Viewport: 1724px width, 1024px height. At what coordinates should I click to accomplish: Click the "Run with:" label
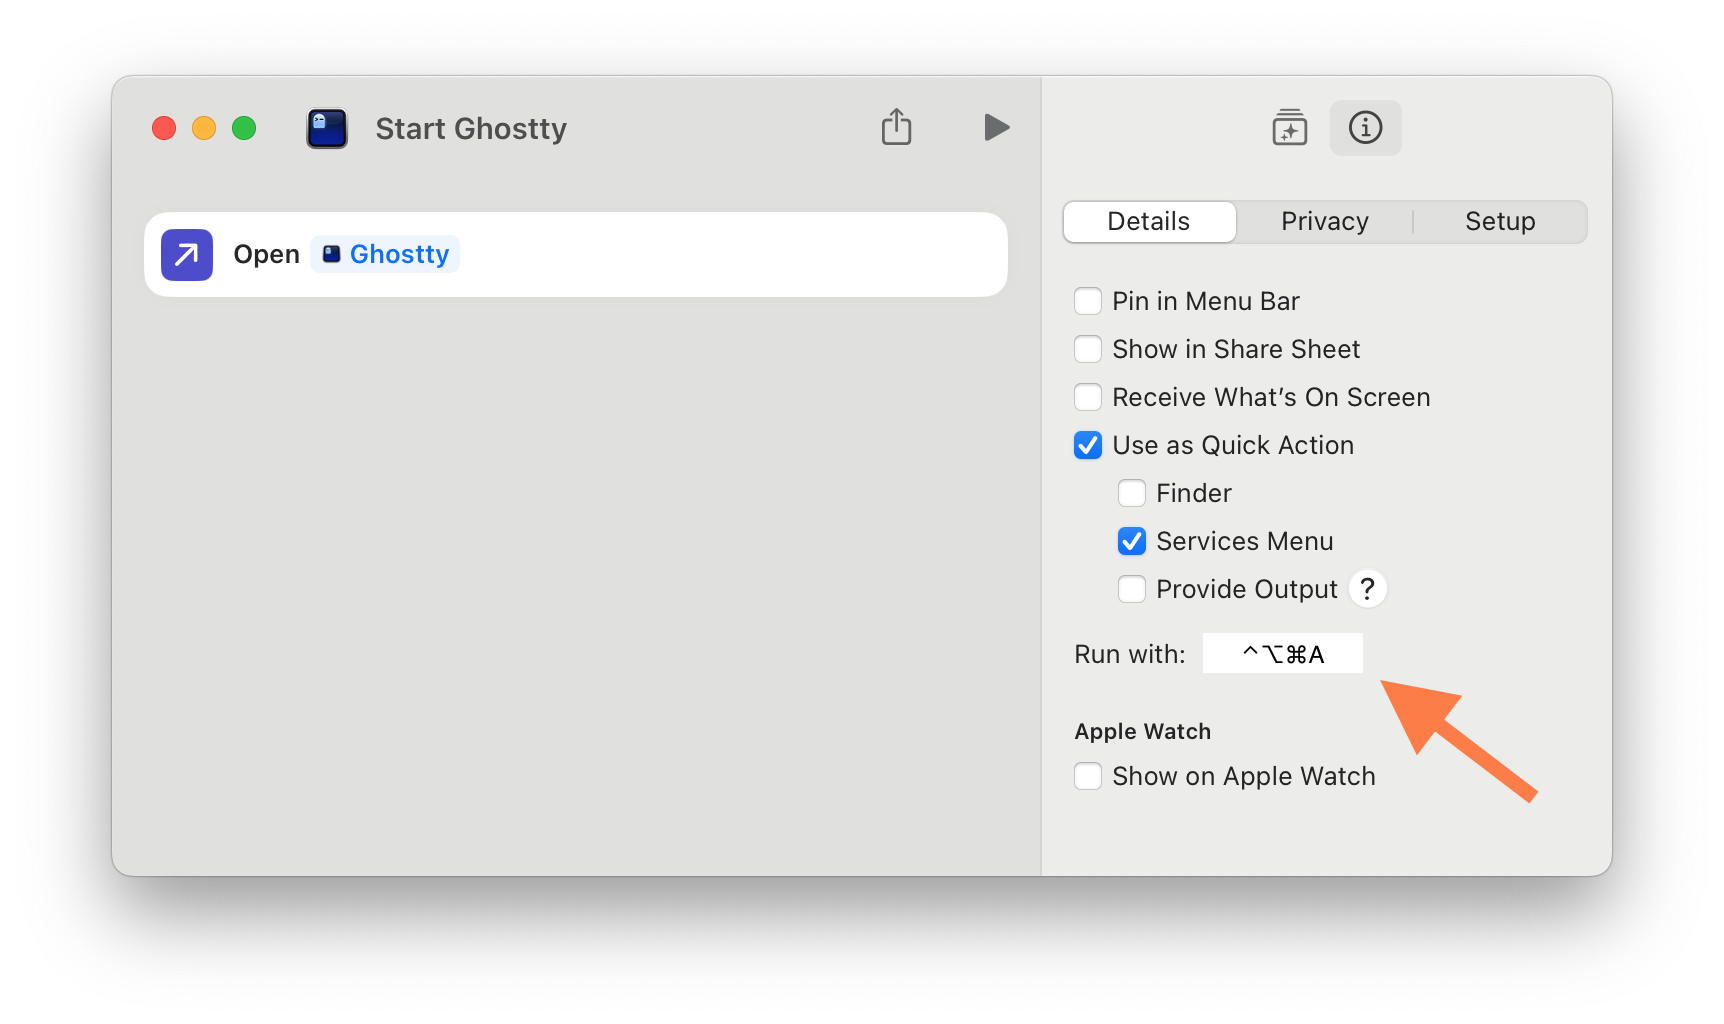click(1130, 654)
